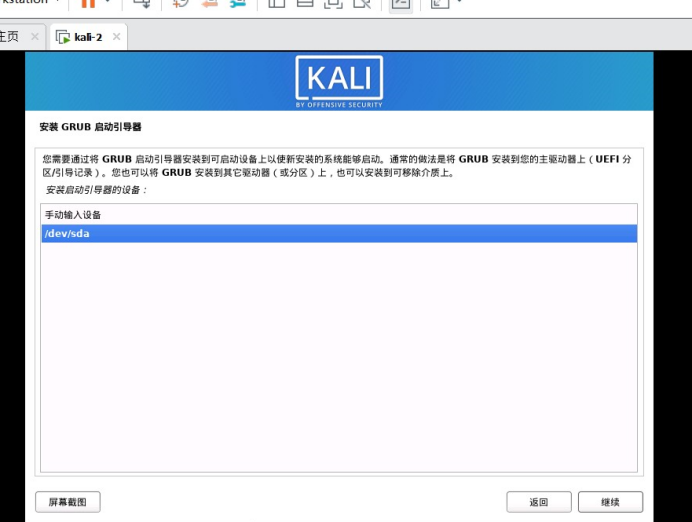Screen dimensions: 692x522
Task: Select the /dev/sda device row
Action: click(x=339, y=233)
